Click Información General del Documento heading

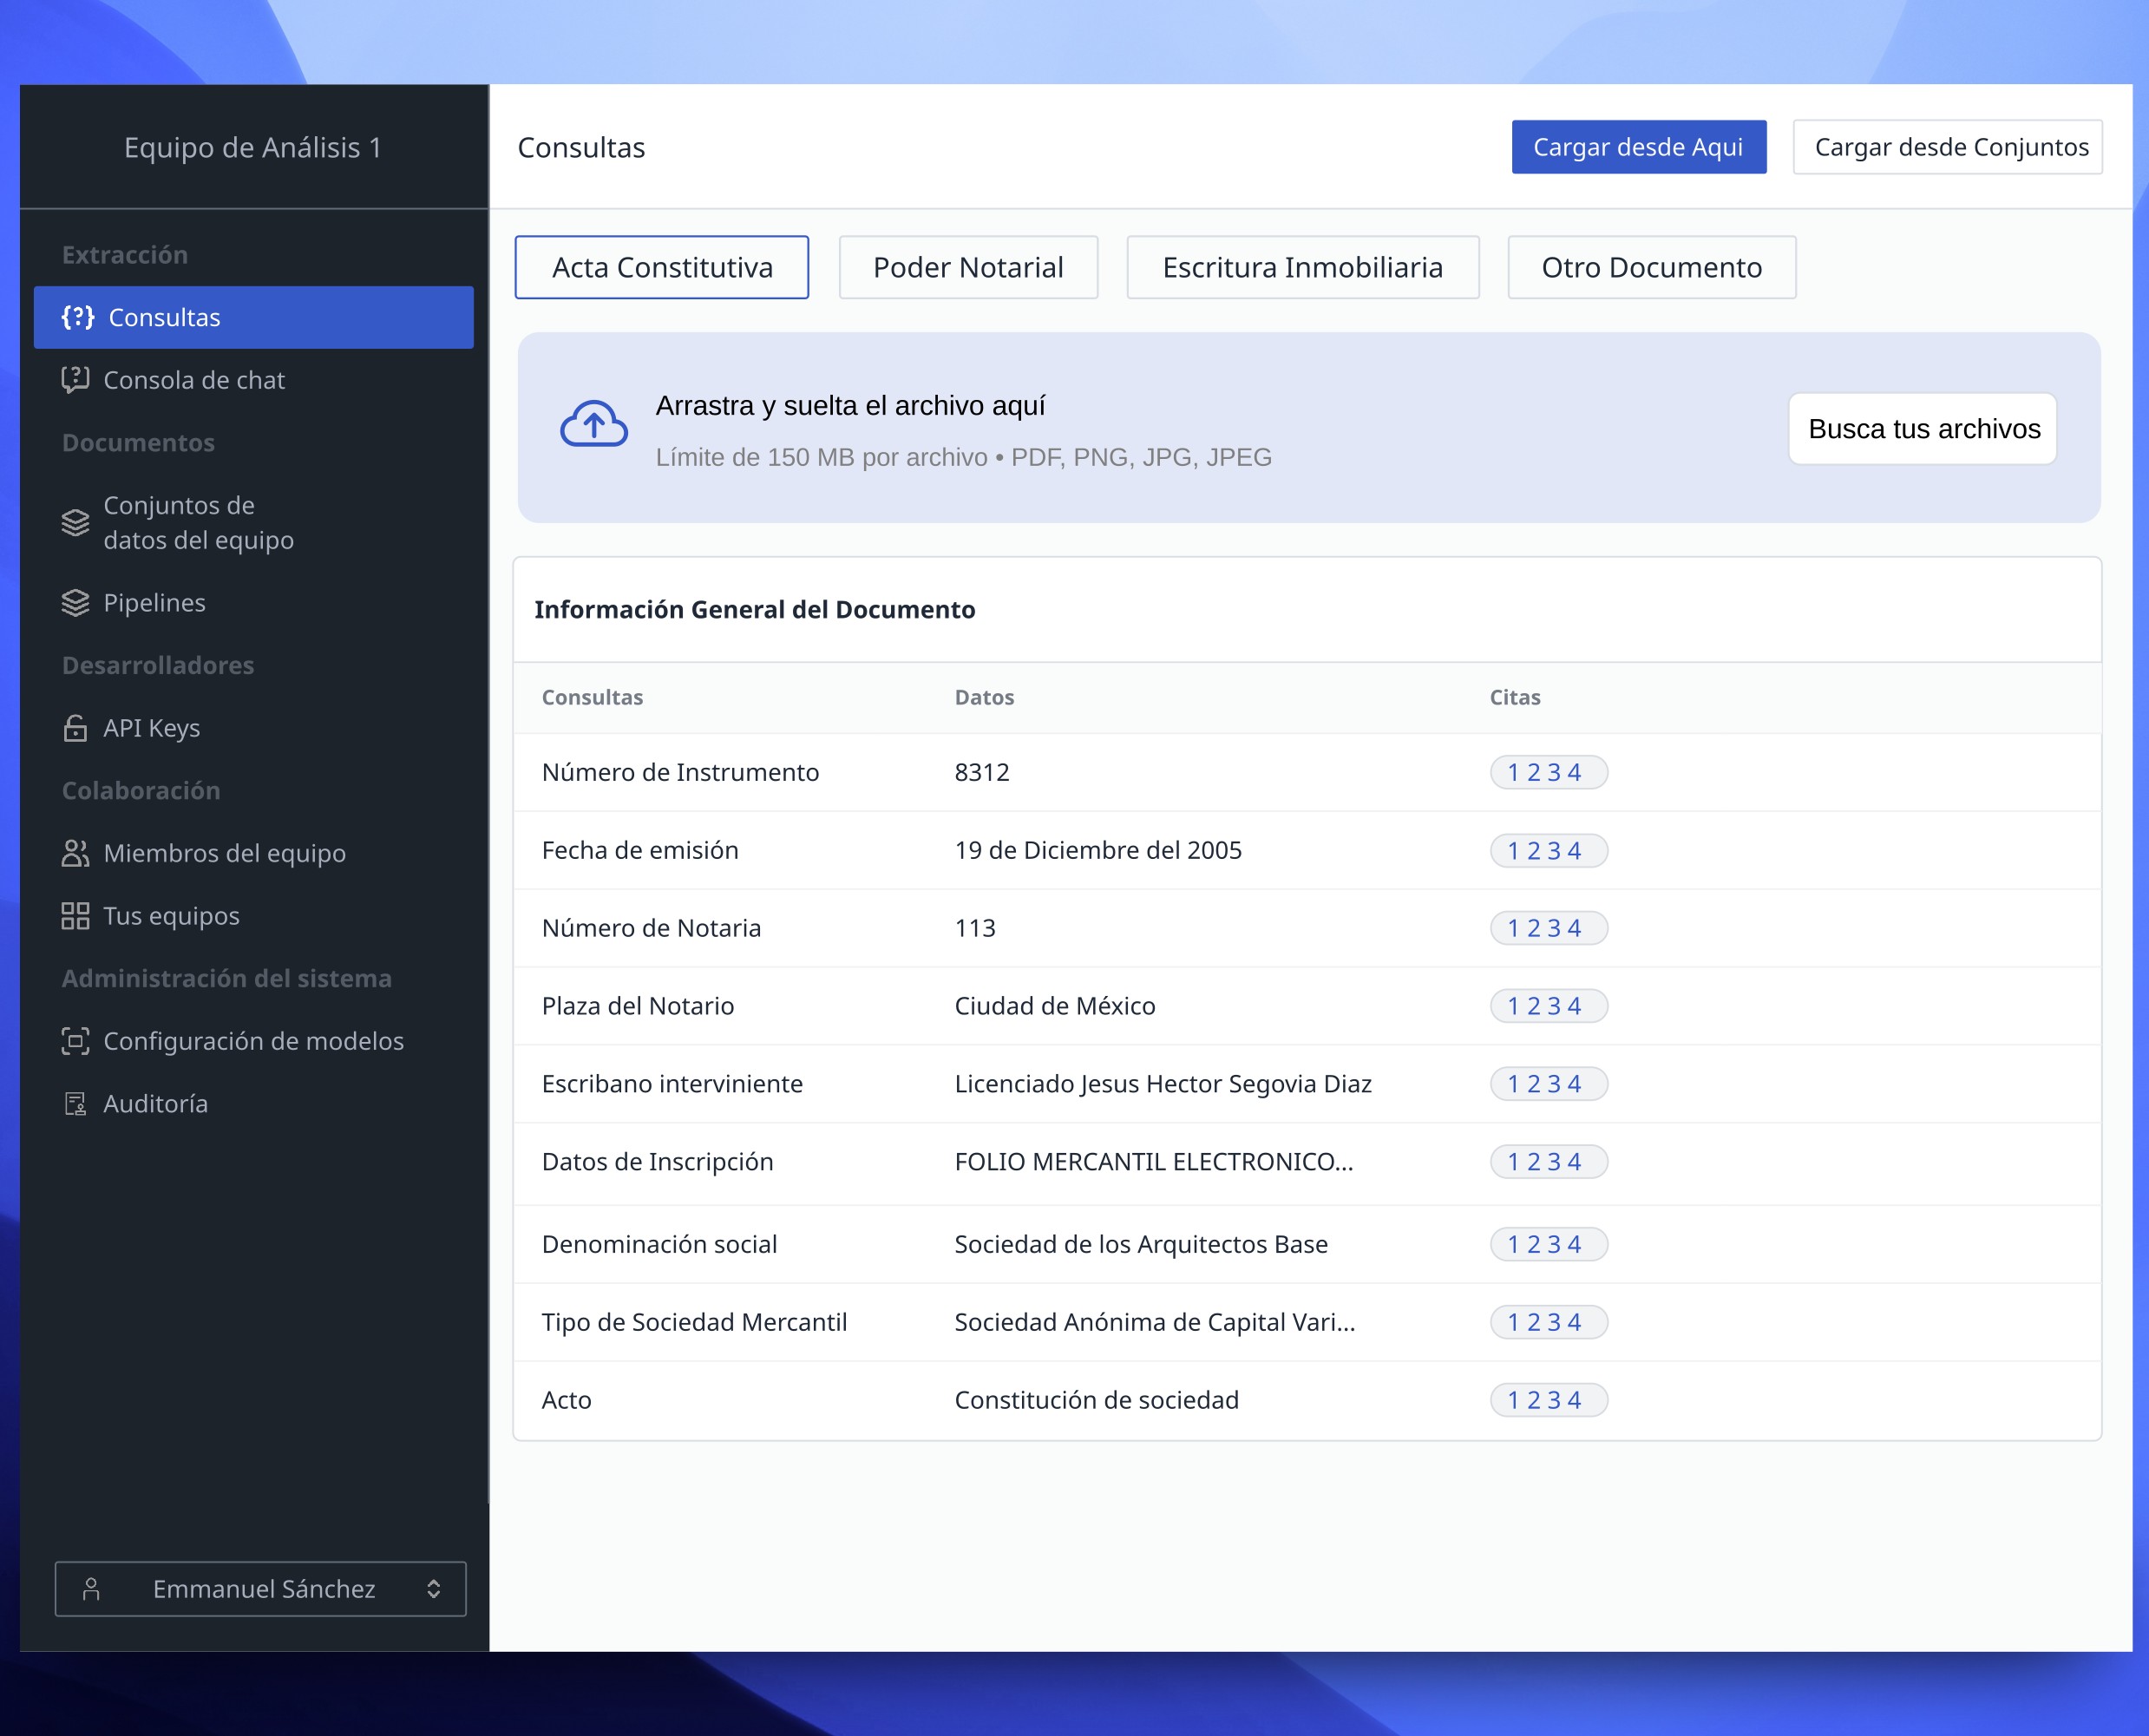tap(755, 609)
